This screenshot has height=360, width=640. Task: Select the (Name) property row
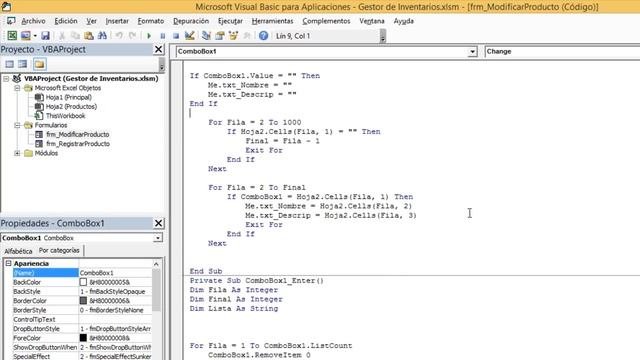pos(82,273)
